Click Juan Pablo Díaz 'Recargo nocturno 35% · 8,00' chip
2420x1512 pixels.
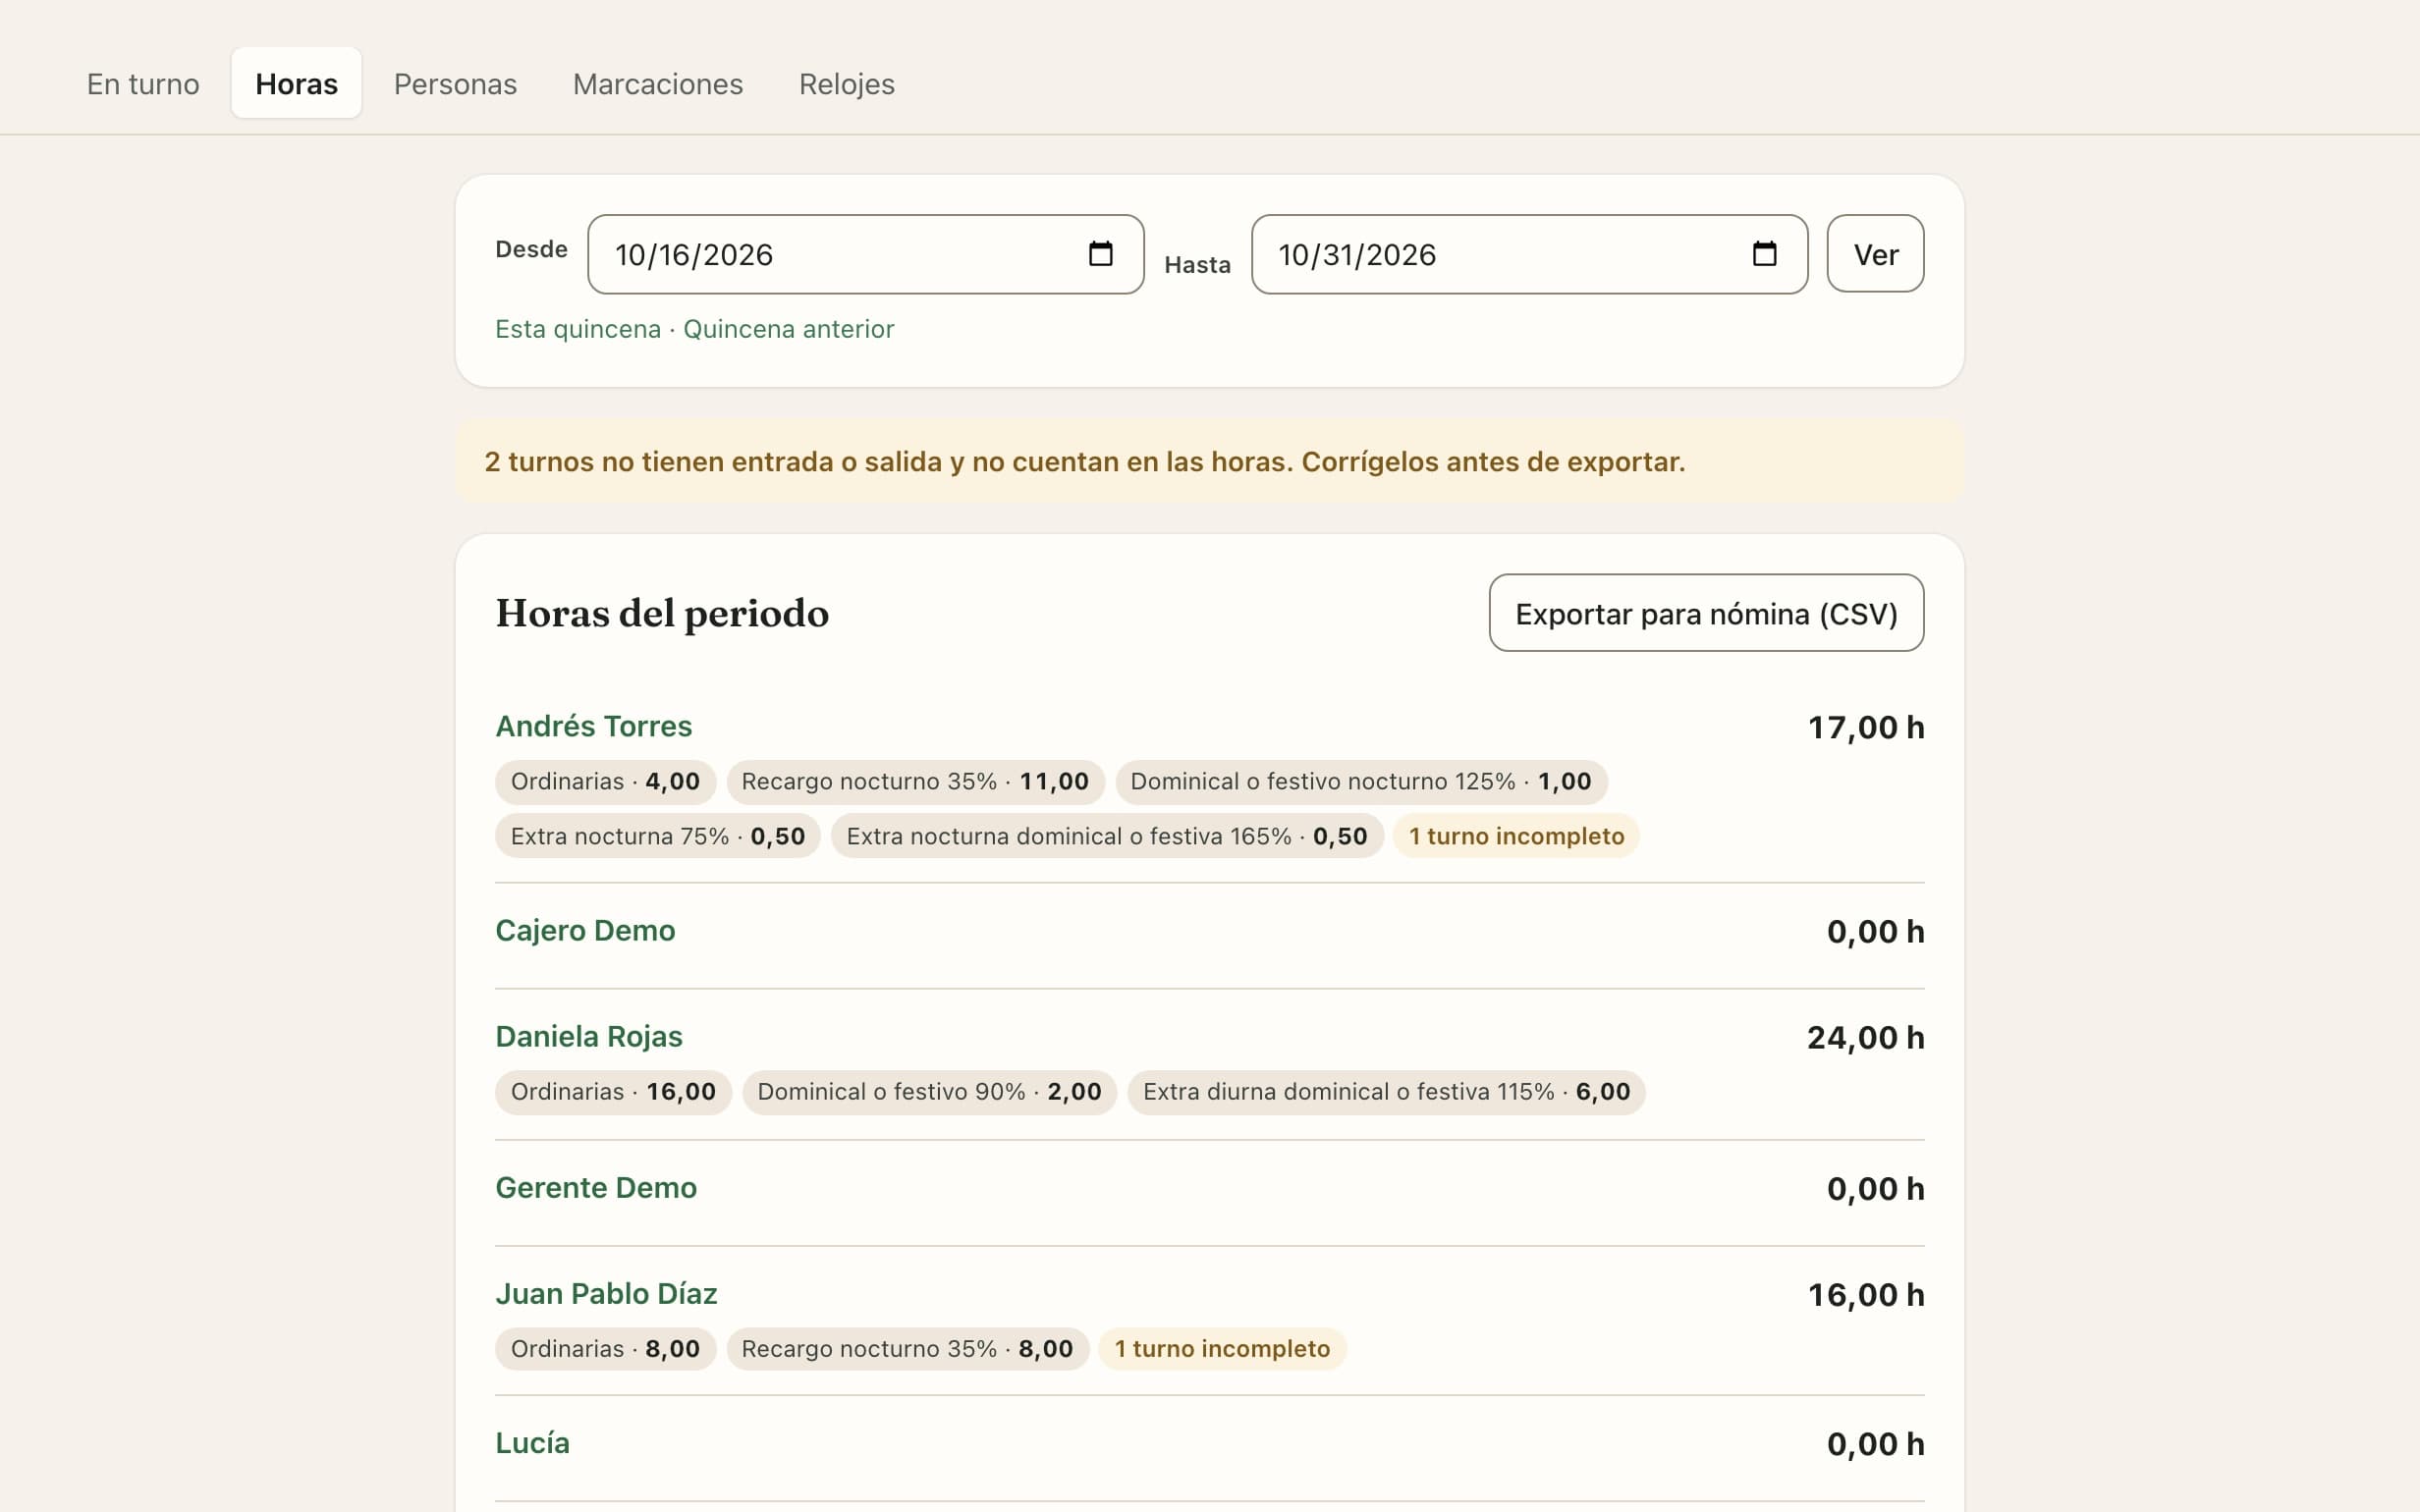point(907,1348)
